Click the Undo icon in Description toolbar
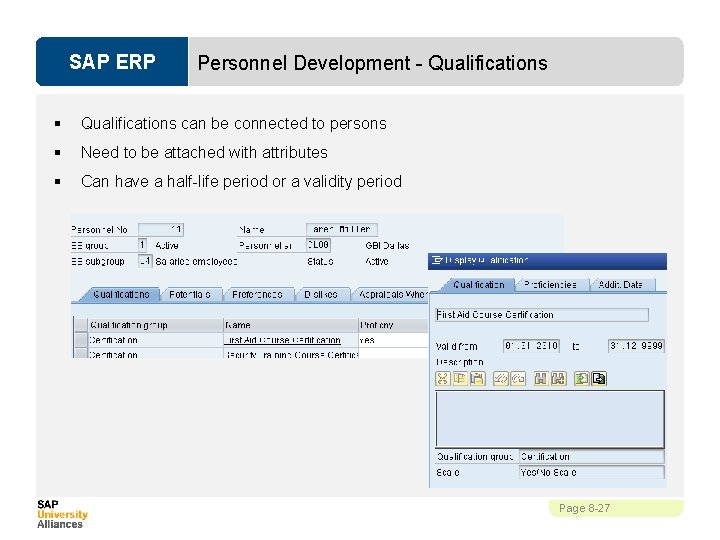 [501, 379]
